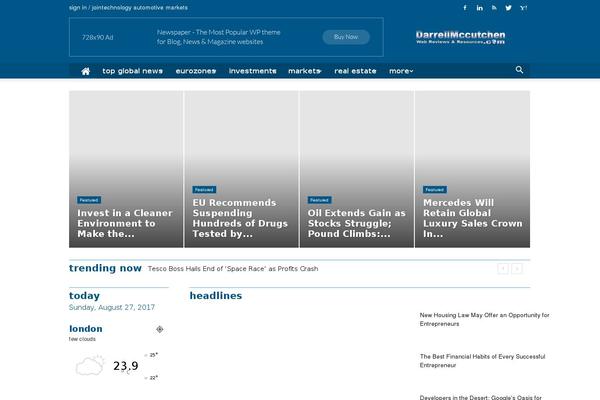Click the 22° low temperature
600x400 pixels.
click(x=153, y=378)
